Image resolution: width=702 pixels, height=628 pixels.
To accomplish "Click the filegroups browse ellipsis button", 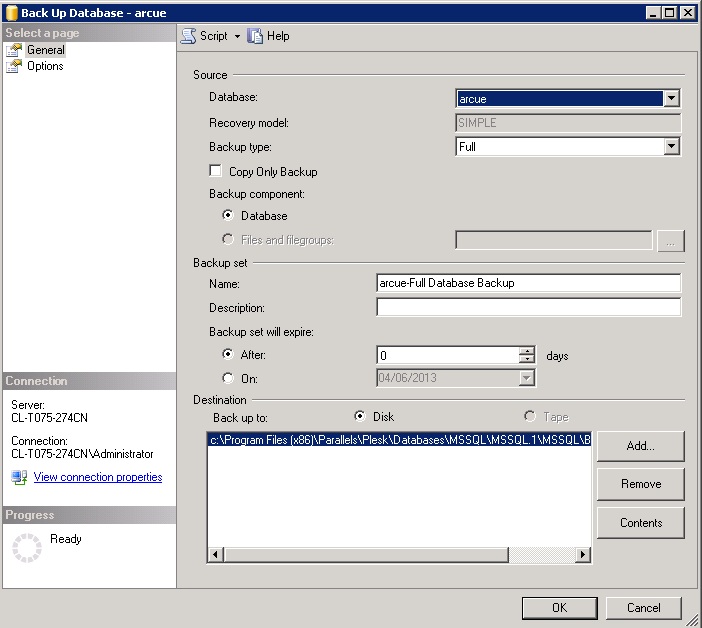I will 670,241.
